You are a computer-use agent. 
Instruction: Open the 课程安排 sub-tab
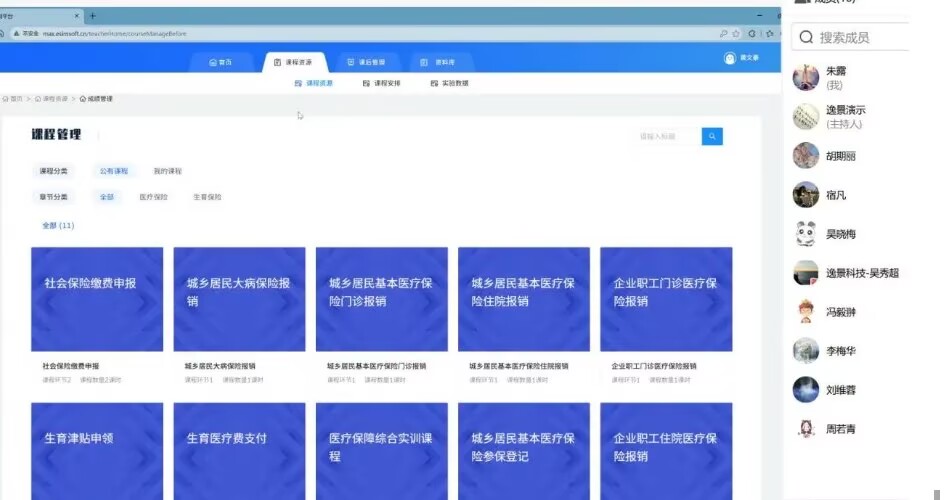click(x=381, y=83)
